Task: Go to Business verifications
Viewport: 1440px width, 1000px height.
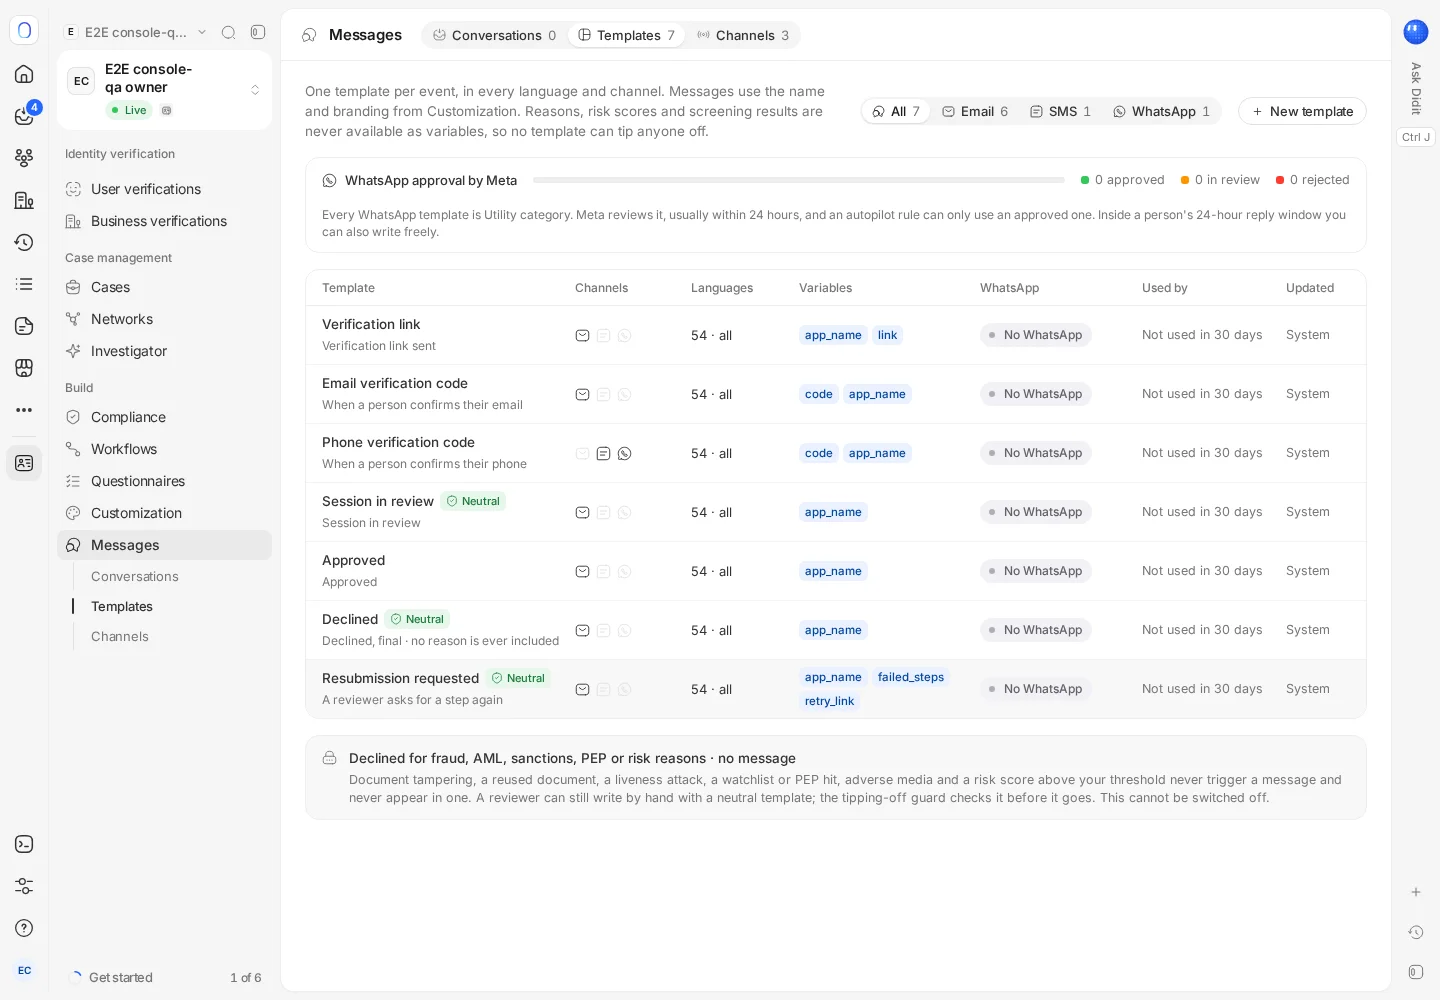Action: pyautogui.click(x=164, y=221)
